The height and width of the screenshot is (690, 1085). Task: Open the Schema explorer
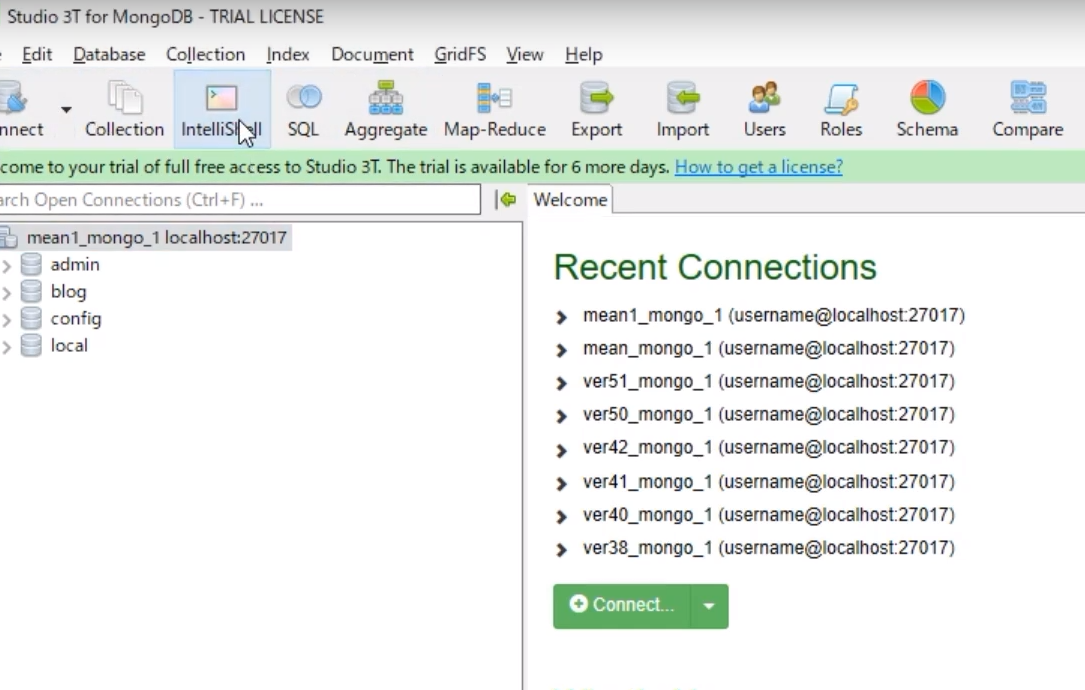(927, 109)
